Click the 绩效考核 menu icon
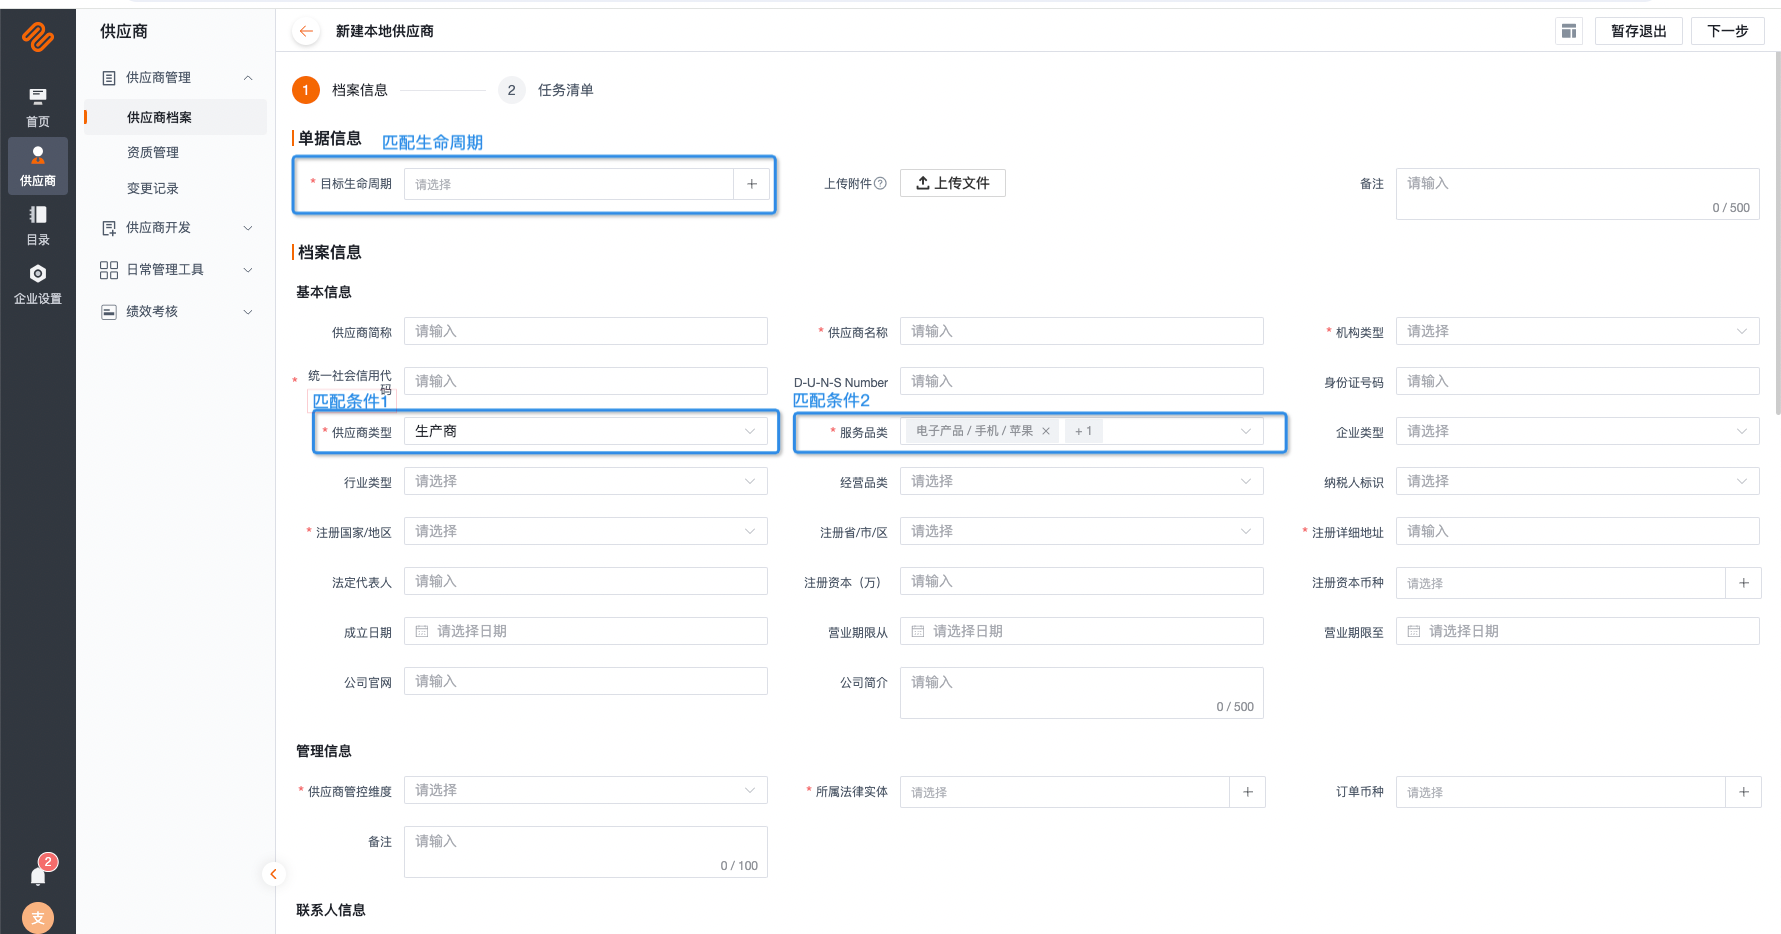 click(109, 312)
